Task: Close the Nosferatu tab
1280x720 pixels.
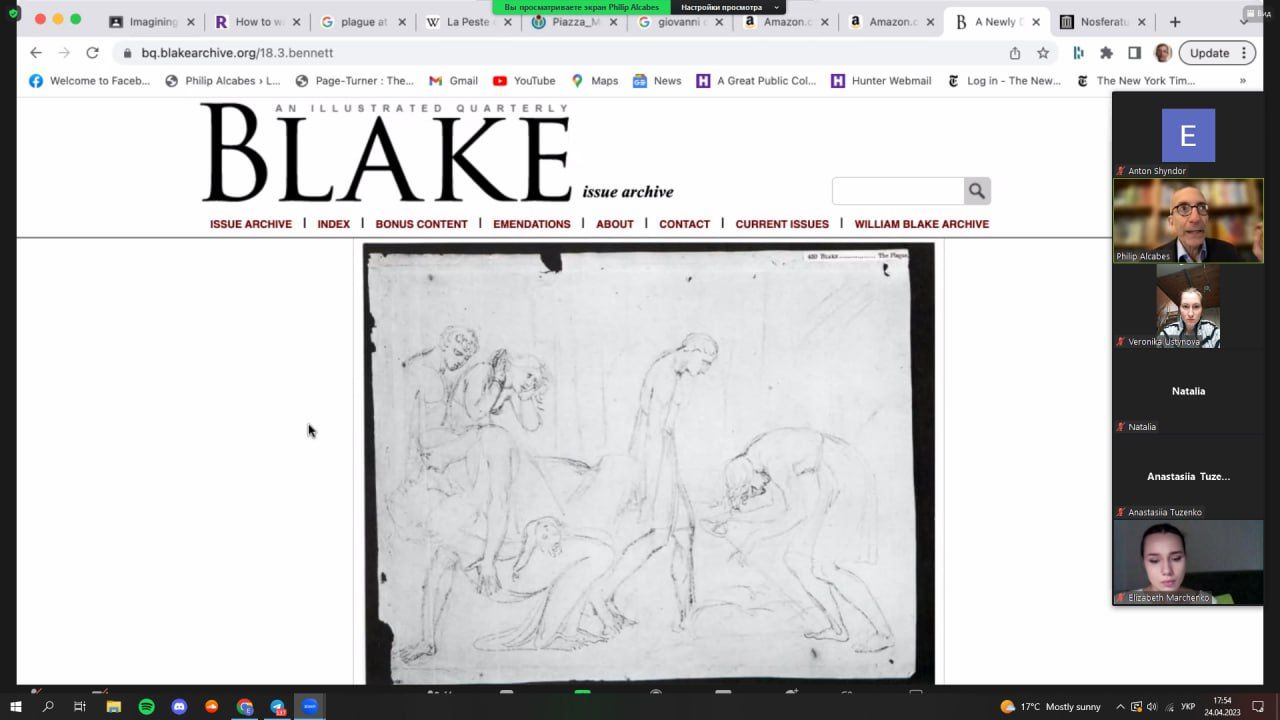Action: point(1142,22)
